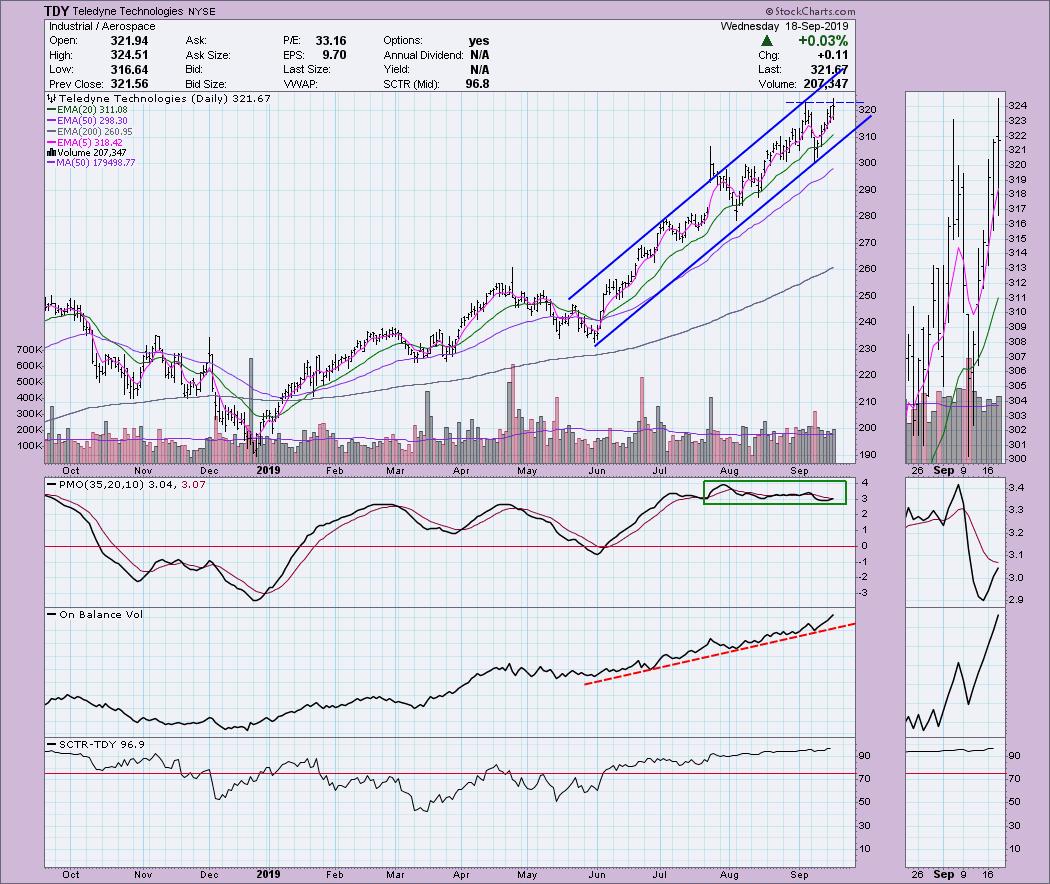Click the TDY ticker symbol in the title

coord(56,11)
